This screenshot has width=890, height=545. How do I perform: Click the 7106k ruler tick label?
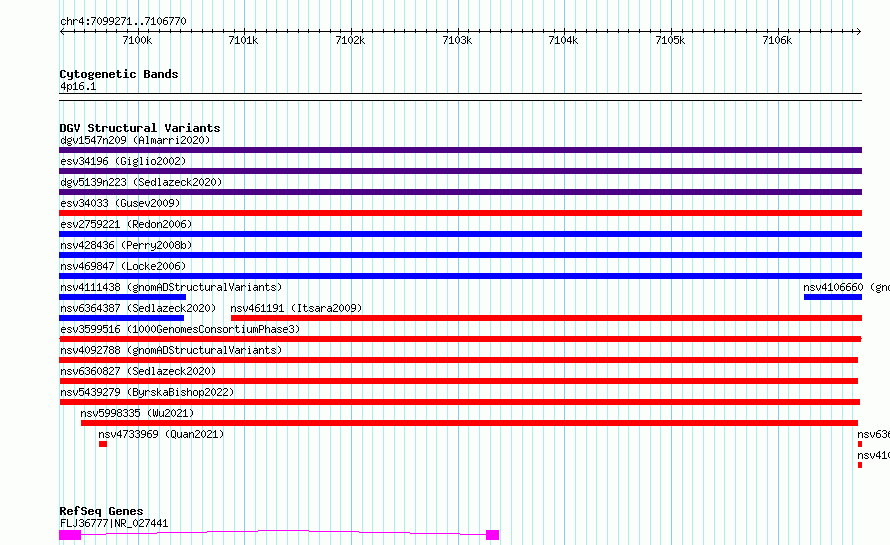click(x=777, y=40)
